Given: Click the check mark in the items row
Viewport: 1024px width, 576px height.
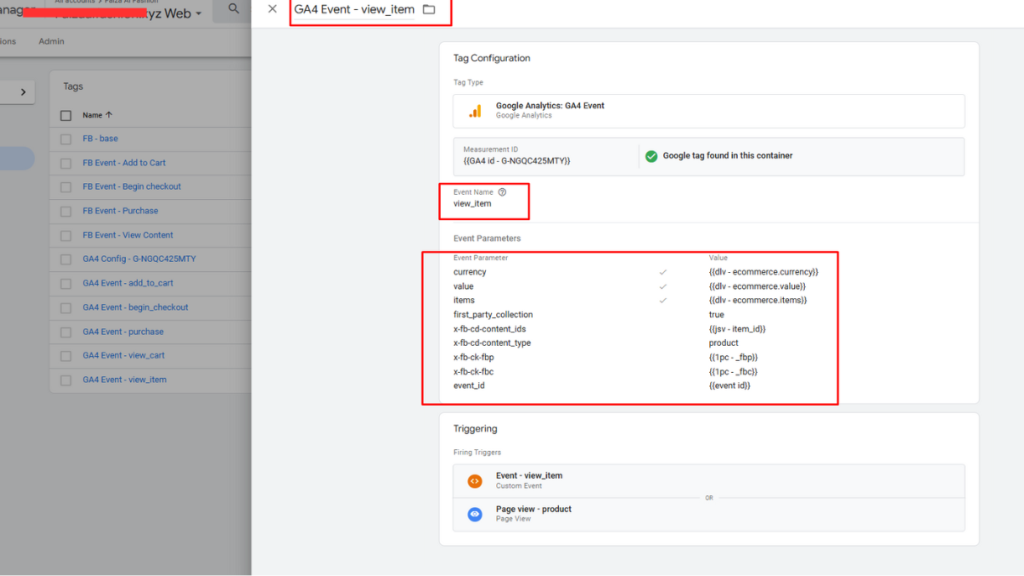Looking at the screenshot, I should click(x=663, y=300).
